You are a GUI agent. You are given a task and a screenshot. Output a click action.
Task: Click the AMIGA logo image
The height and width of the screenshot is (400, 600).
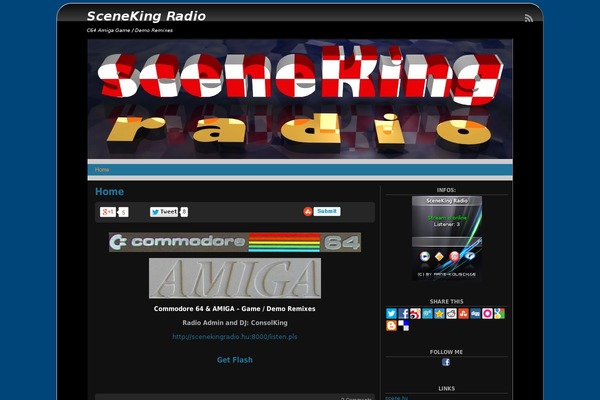click(x=235, y=278)
